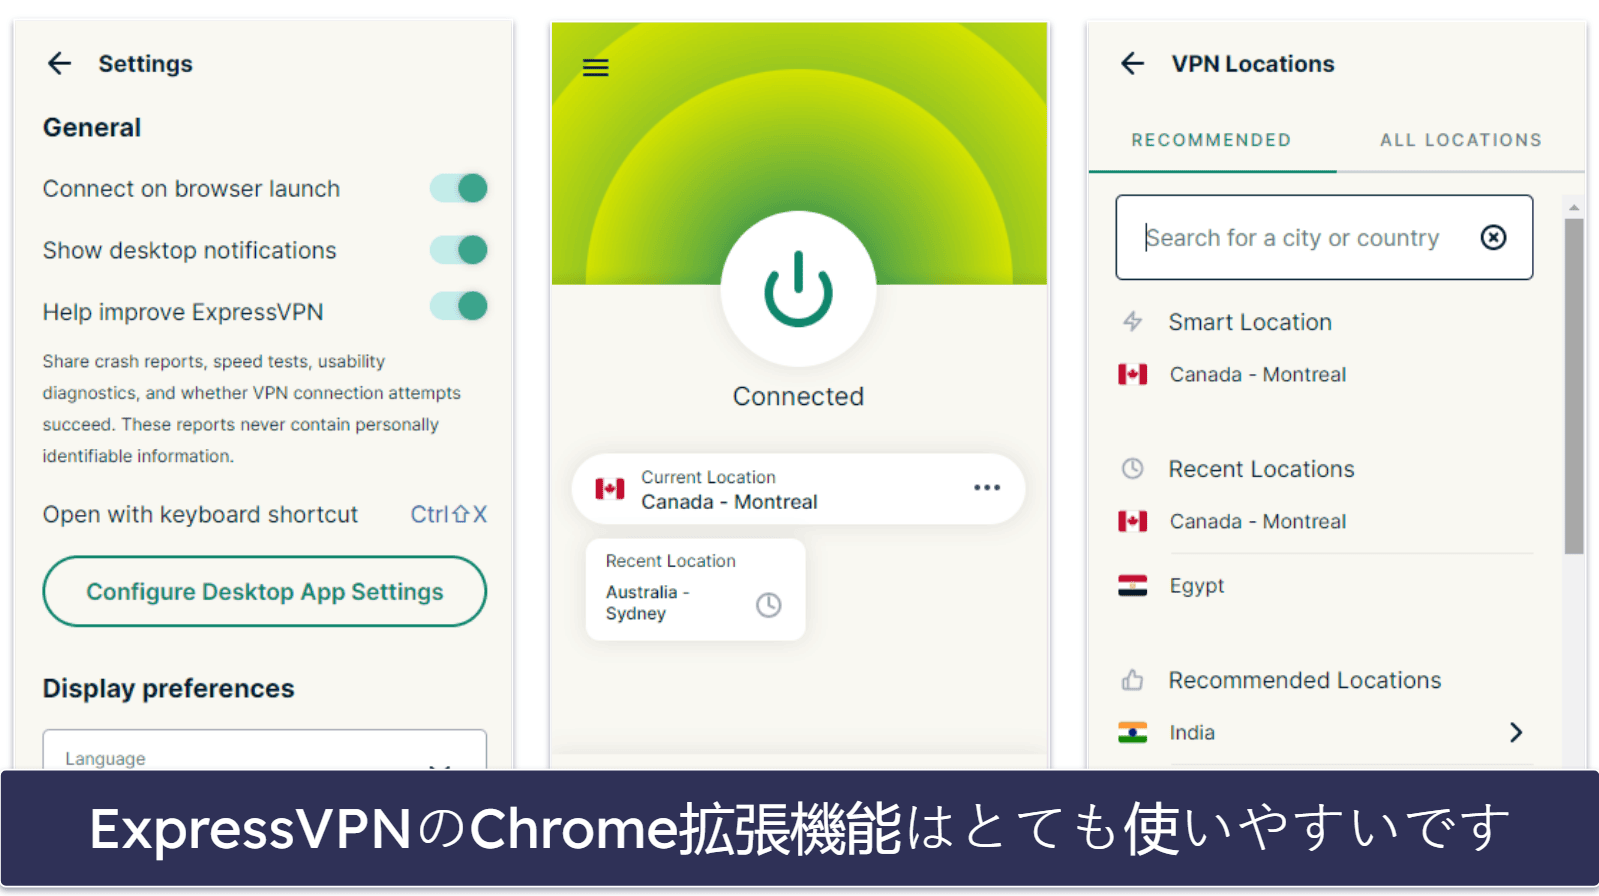Click the Recommended Locations thumbs-up icon
The width and height of the screenshot is (1599, 896).
(1132, 680)
